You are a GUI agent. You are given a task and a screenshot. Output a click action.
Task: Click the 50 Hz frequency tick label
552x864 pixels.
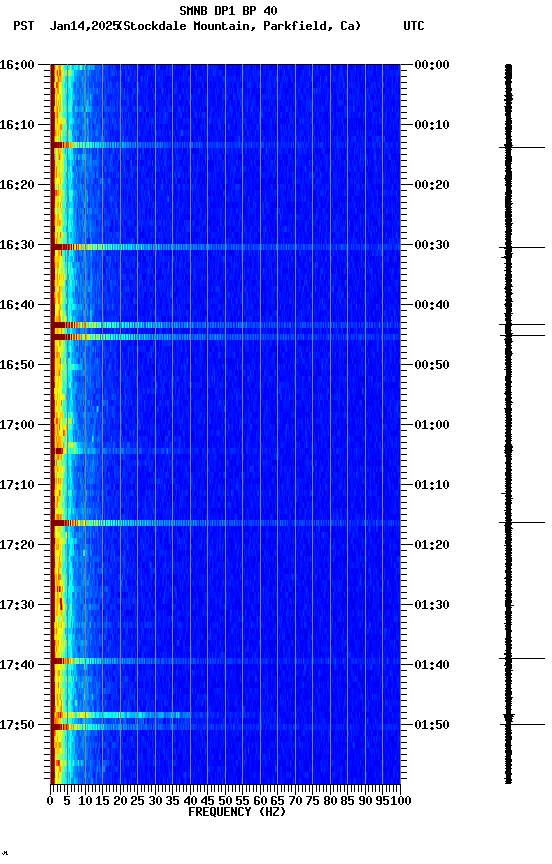[x=225, y=801]
